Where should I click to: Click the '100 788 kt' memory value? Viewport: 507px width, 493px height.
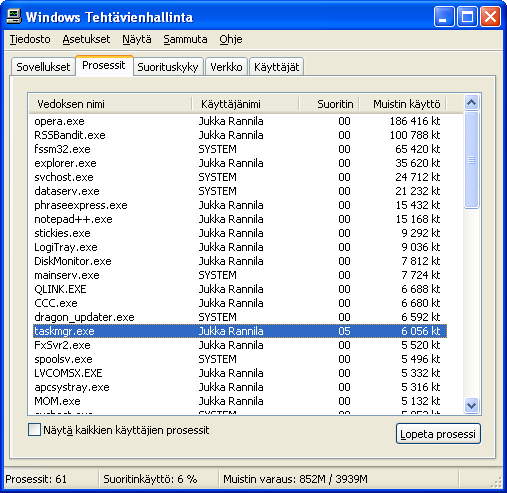tap(415, 135)
